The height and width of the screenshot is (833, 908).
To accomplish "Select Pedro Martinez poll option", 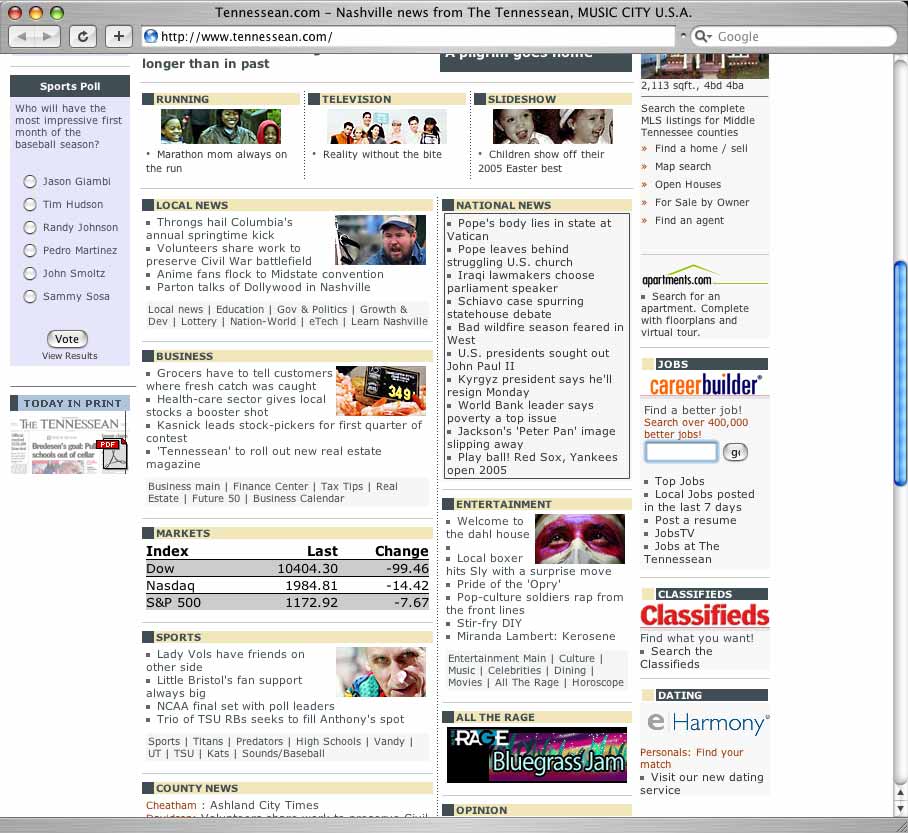I will click(30, 250).
